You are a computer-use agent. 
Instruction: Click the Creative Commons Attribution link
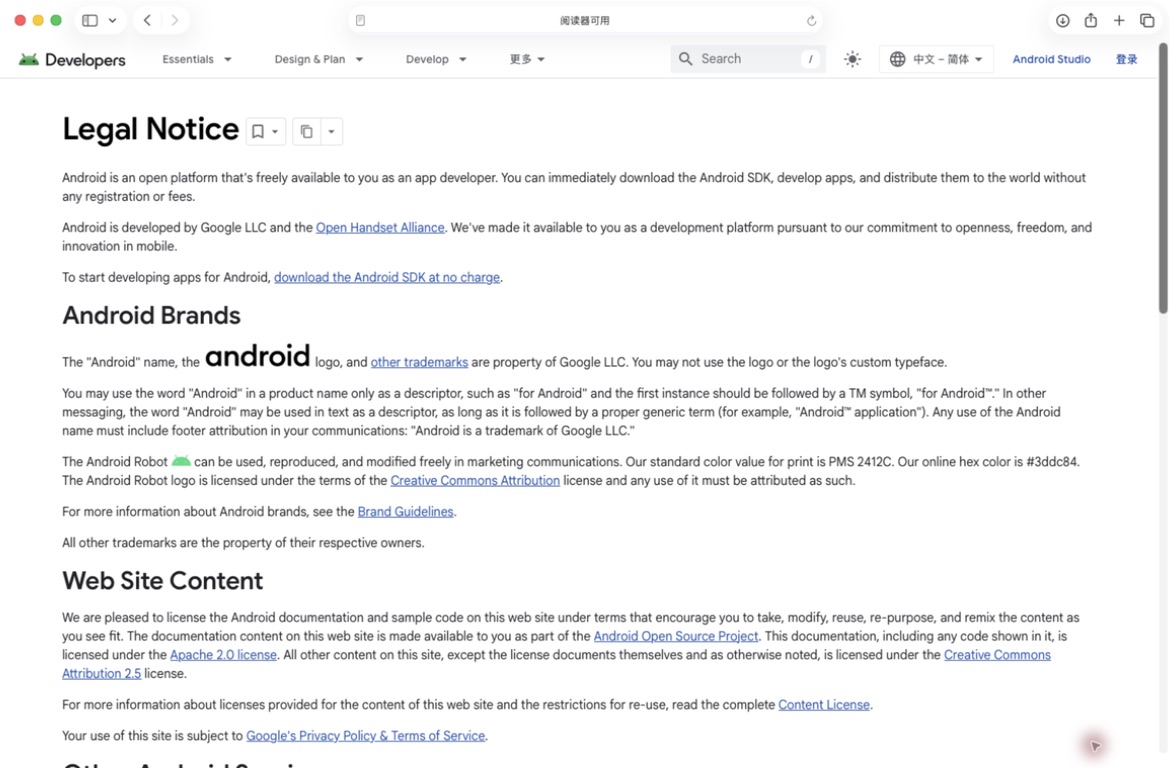[475, 481]
